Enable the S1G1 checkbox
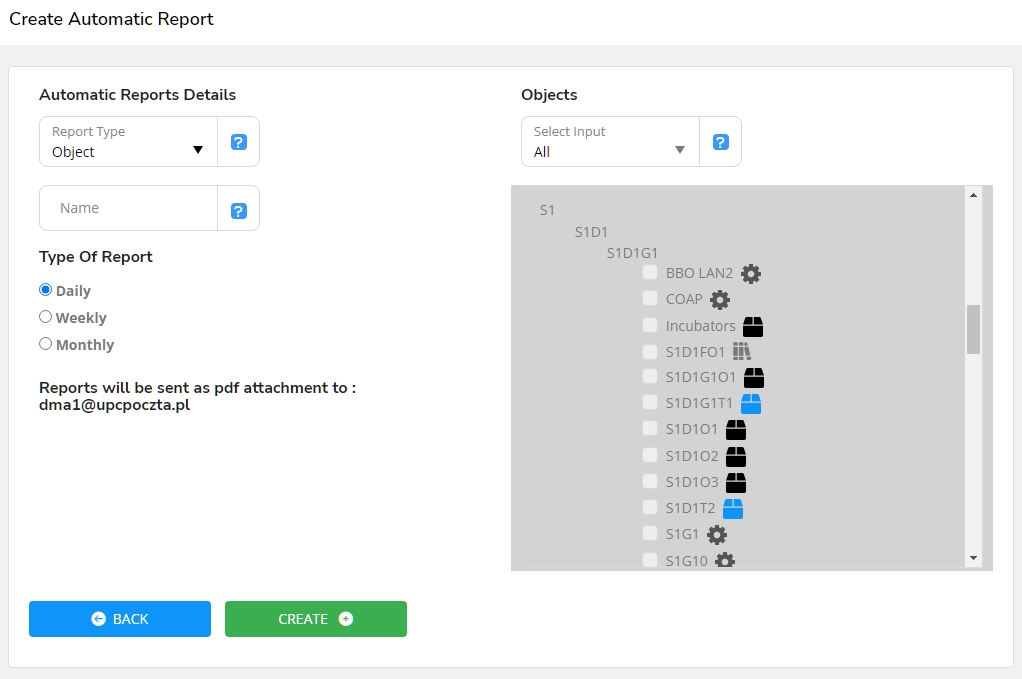Viewport: 1022px width, 679px height. (x=650, y=534)
